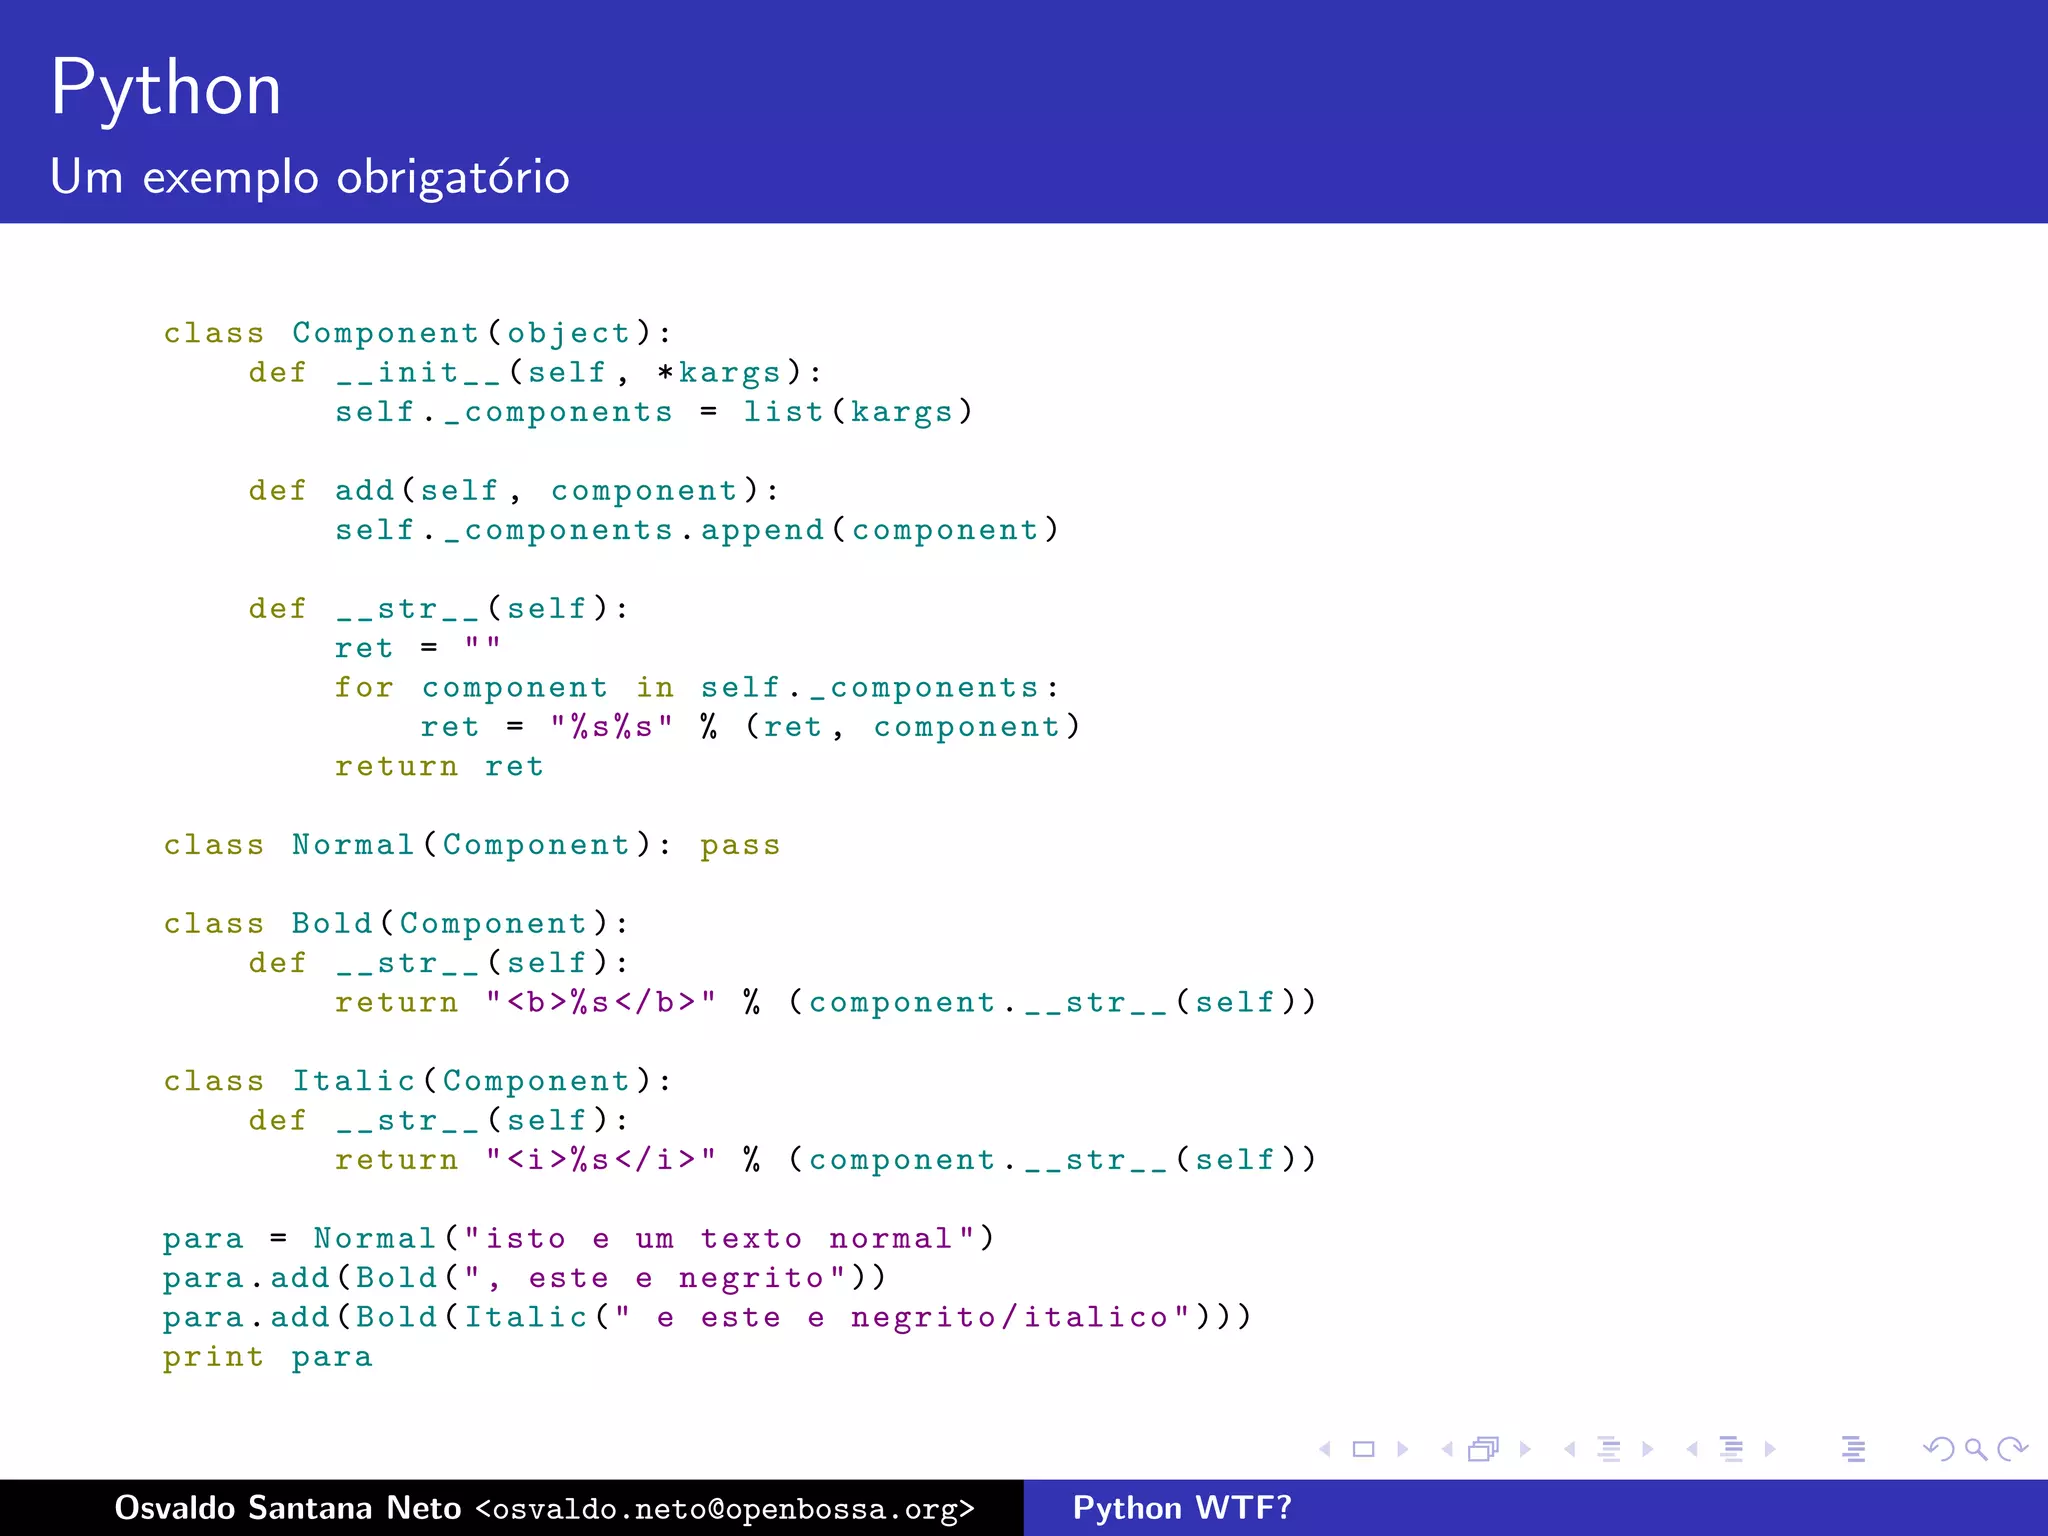Image resolution: width=2048 pixels, height=1536 pixels.
Task: Click the print para line
Action: pyautogui.click(x=268, y=1357)
